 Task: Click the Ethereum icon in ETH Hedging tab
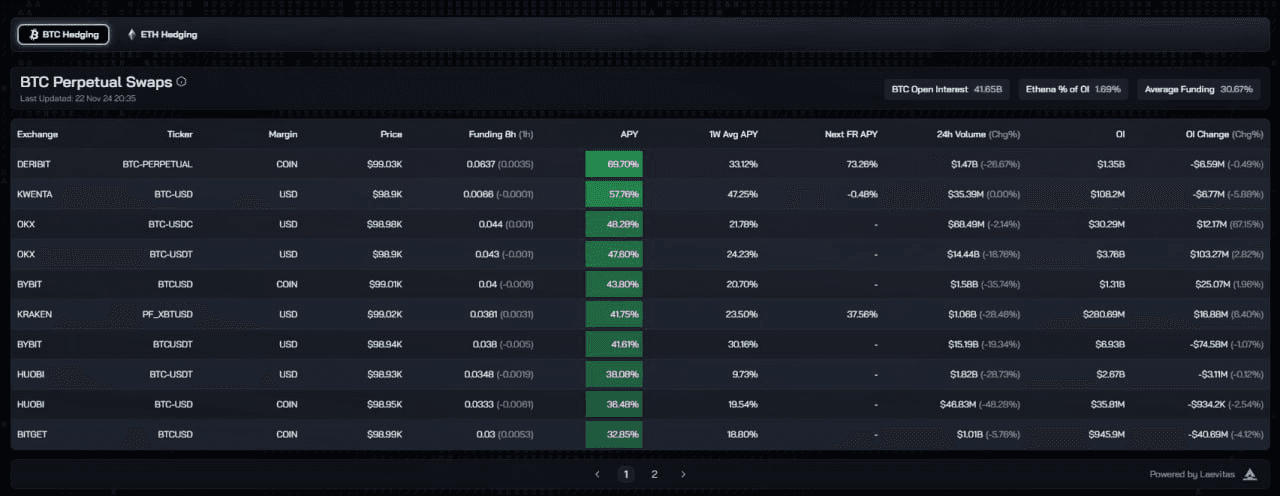131,34
